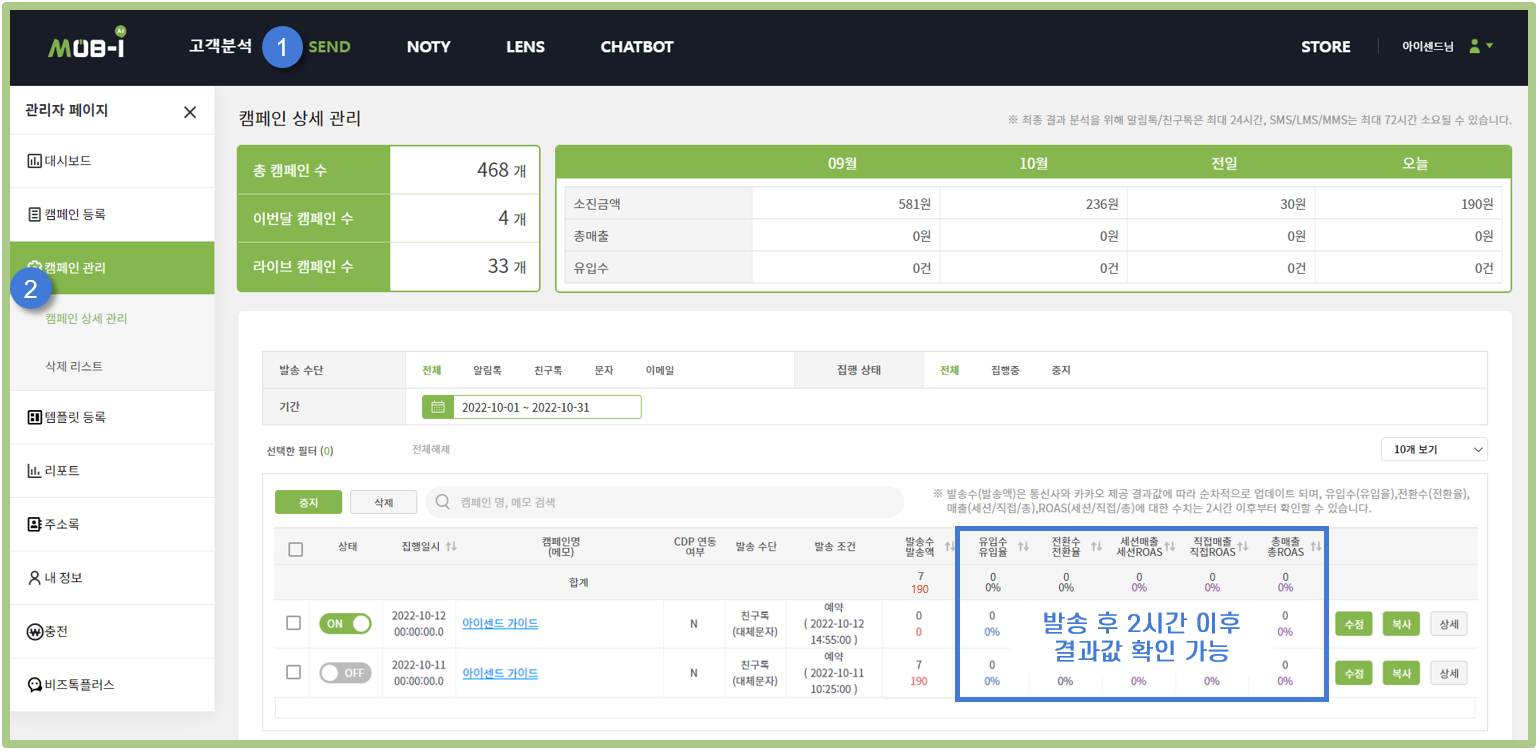Image resolution: width=1539 pixels, height=752 pixels.
Task: Enable the OFF toggle for second campaign
Action: pos(345,673)
